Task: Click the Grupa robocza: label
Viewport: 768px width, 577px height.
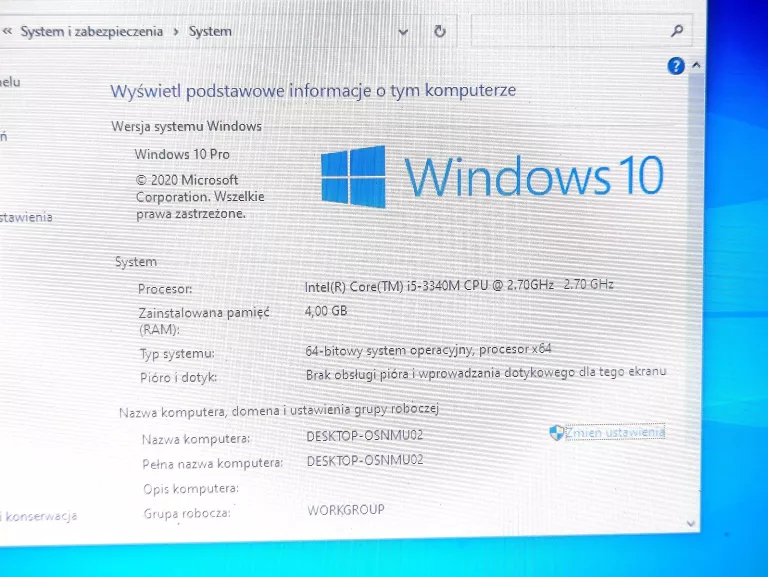Action: pos(187,513)
